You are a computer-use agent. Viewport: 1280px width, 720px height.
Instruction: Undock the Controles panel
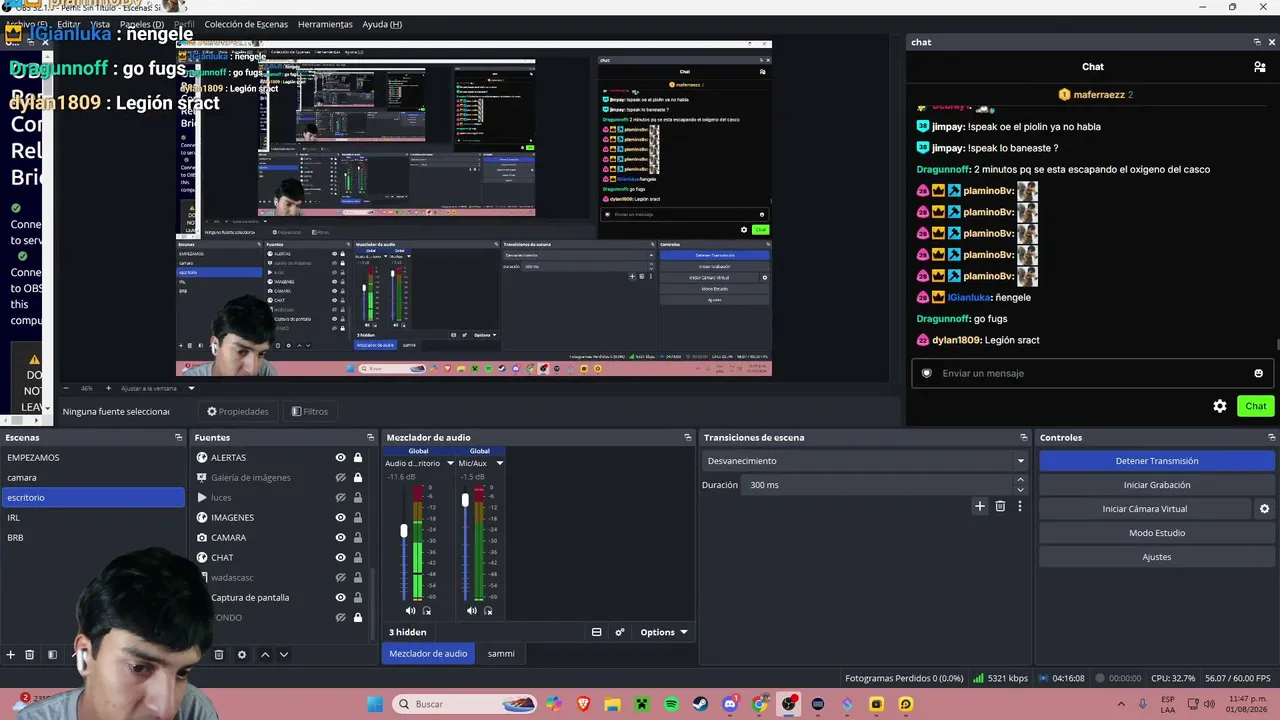point(1272,437)
